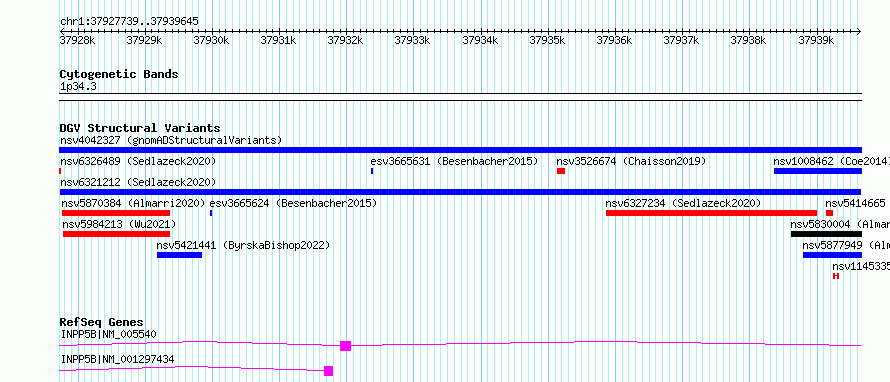This screenshot has width=890, height=382.
Task: Open the RefSeq Genes track title
Action: coord(102,322)
